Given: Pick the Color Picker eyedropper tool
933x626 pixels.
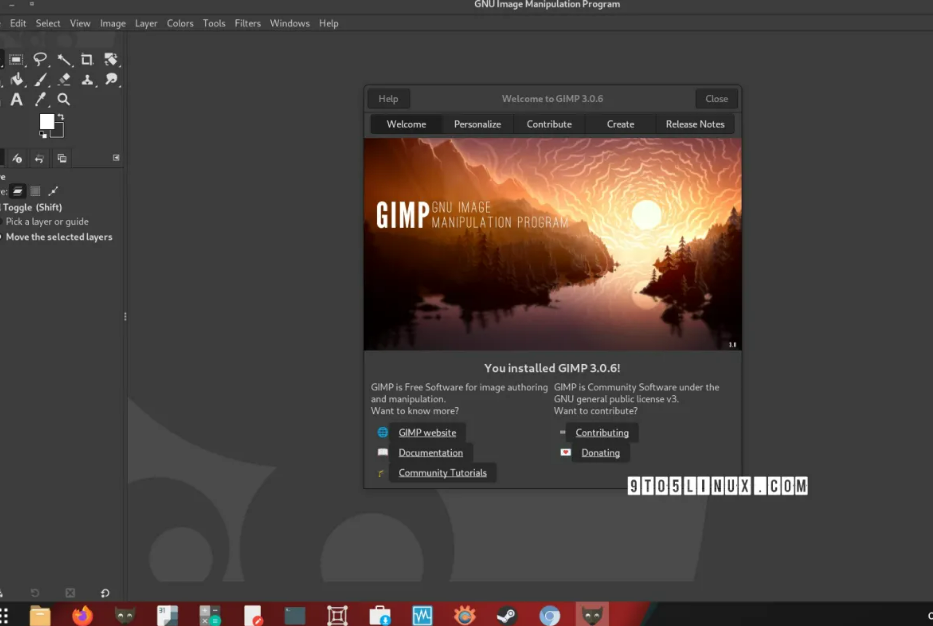Looking at the screenshot, I should pyautogui.click(x=41, y=100).
